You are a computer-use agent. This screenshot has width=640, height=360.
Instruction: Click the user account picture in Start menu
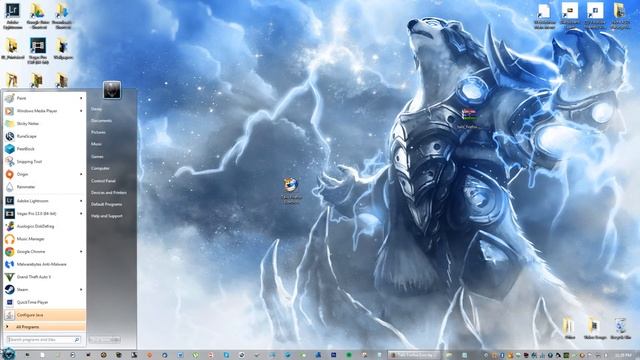(112, 90)
